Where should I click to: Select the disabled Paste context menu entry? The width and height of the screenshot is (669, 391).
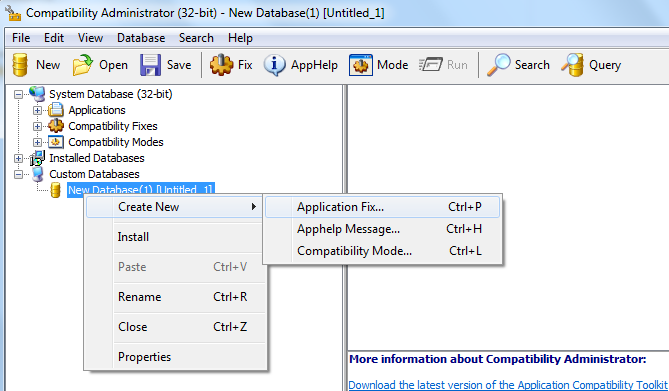[176, 267]
